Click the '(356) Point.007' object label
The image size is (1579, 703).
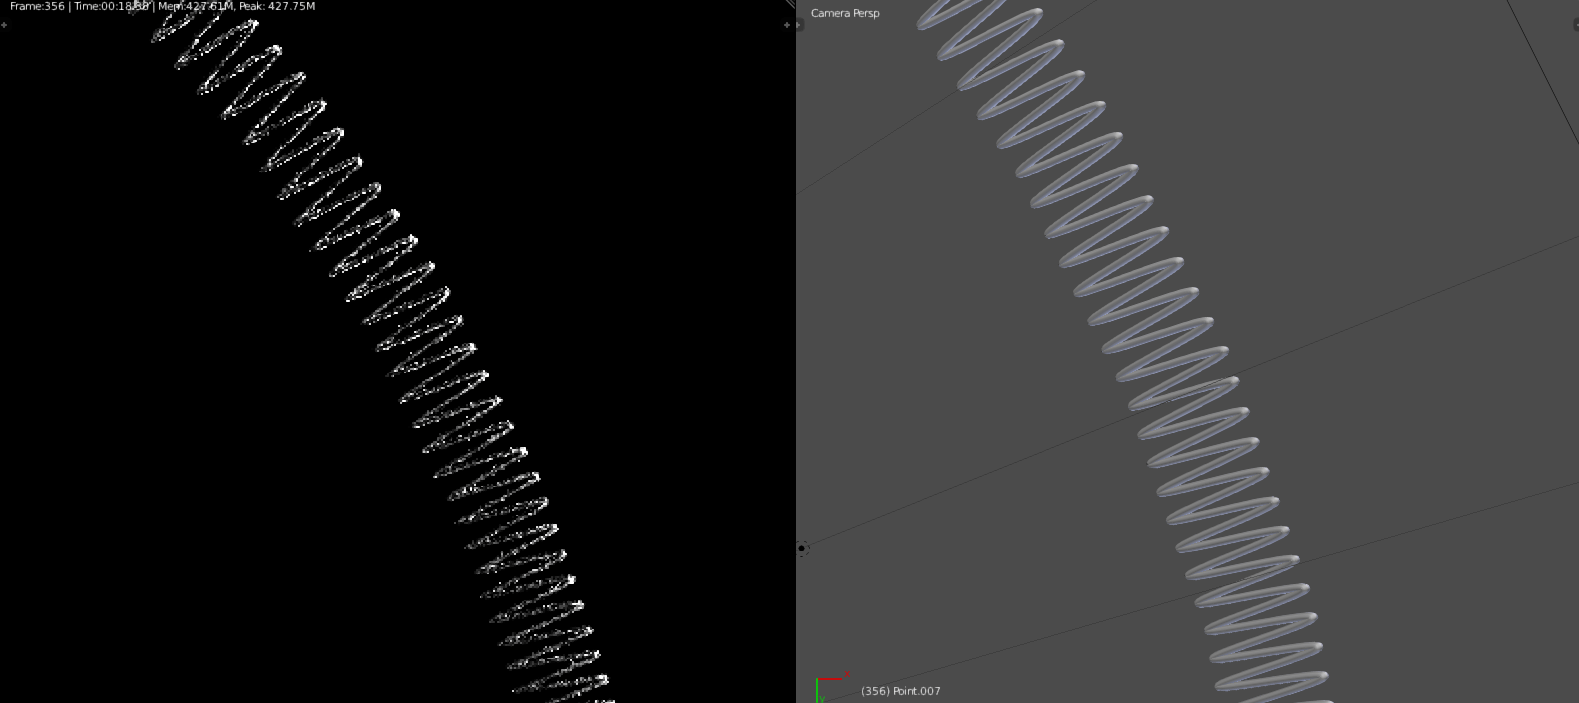click(900, 691)
